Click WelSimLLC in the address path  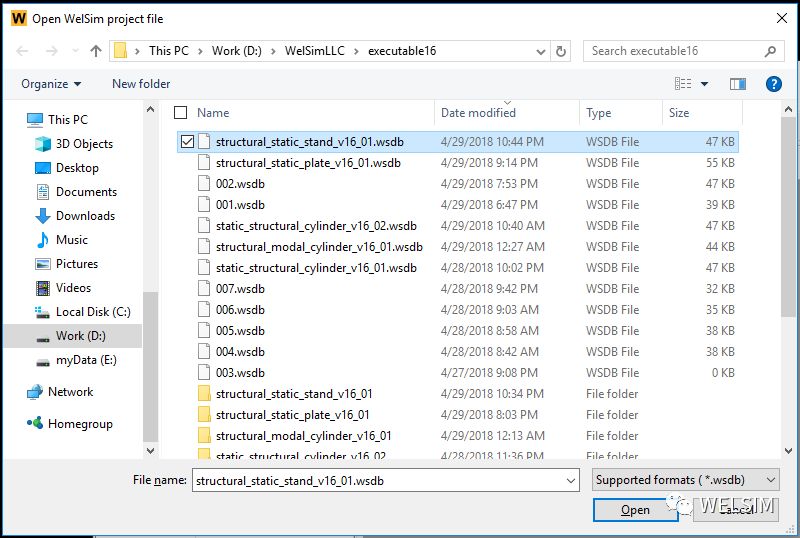pyautogui.click(x=314, y=51)
